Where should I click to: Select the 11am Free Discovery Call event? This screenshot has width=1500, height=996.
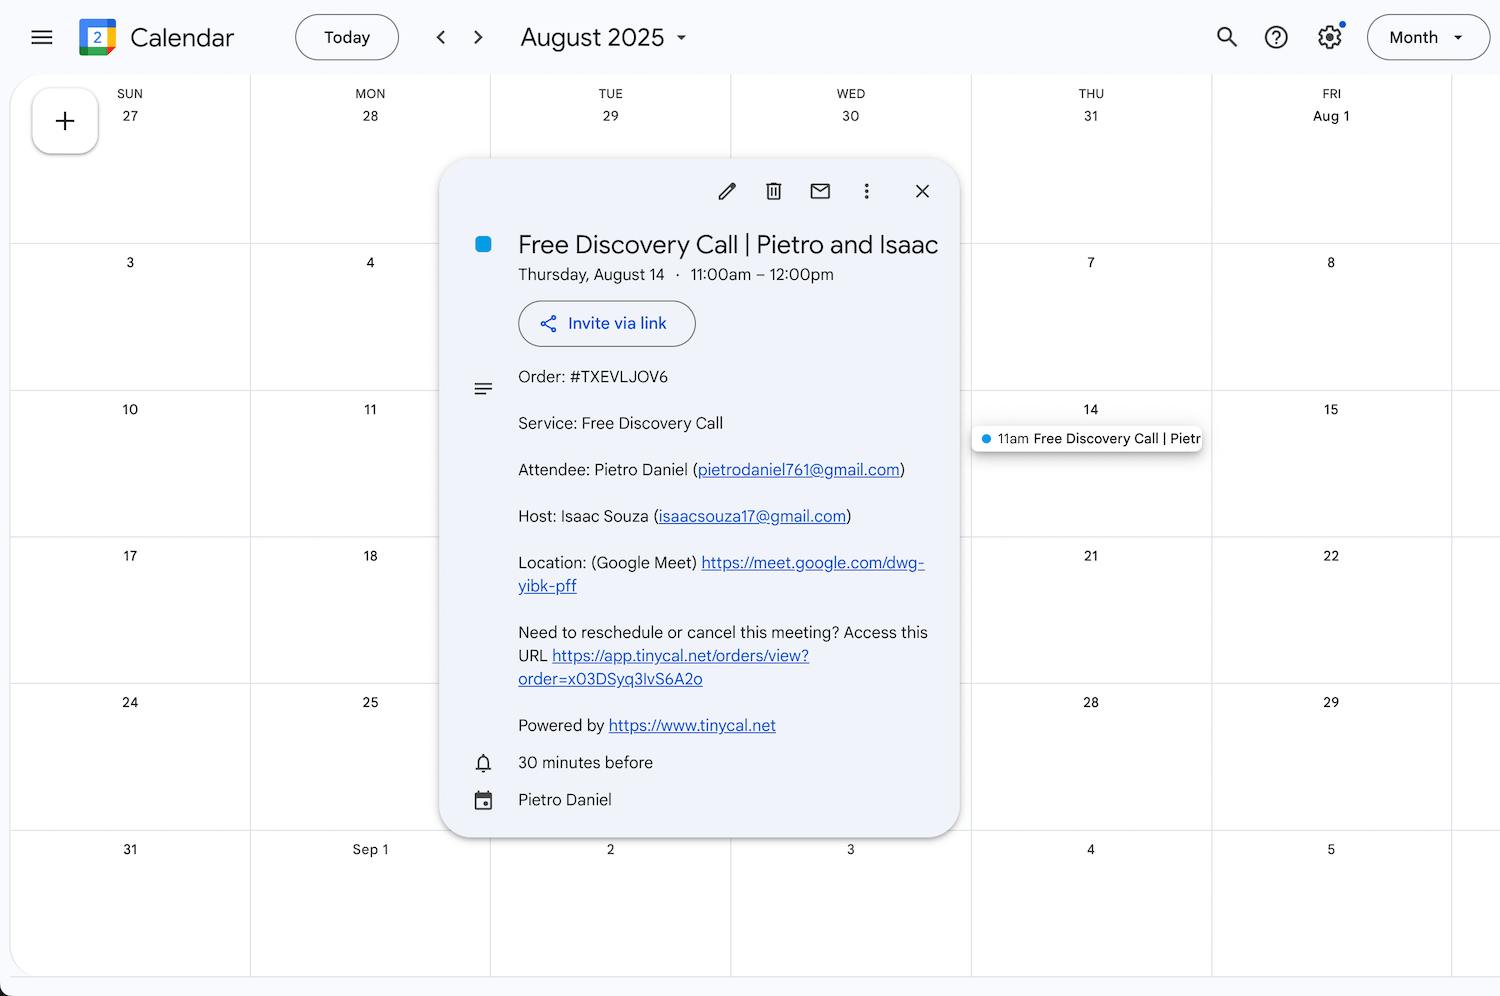[1088, 439]
